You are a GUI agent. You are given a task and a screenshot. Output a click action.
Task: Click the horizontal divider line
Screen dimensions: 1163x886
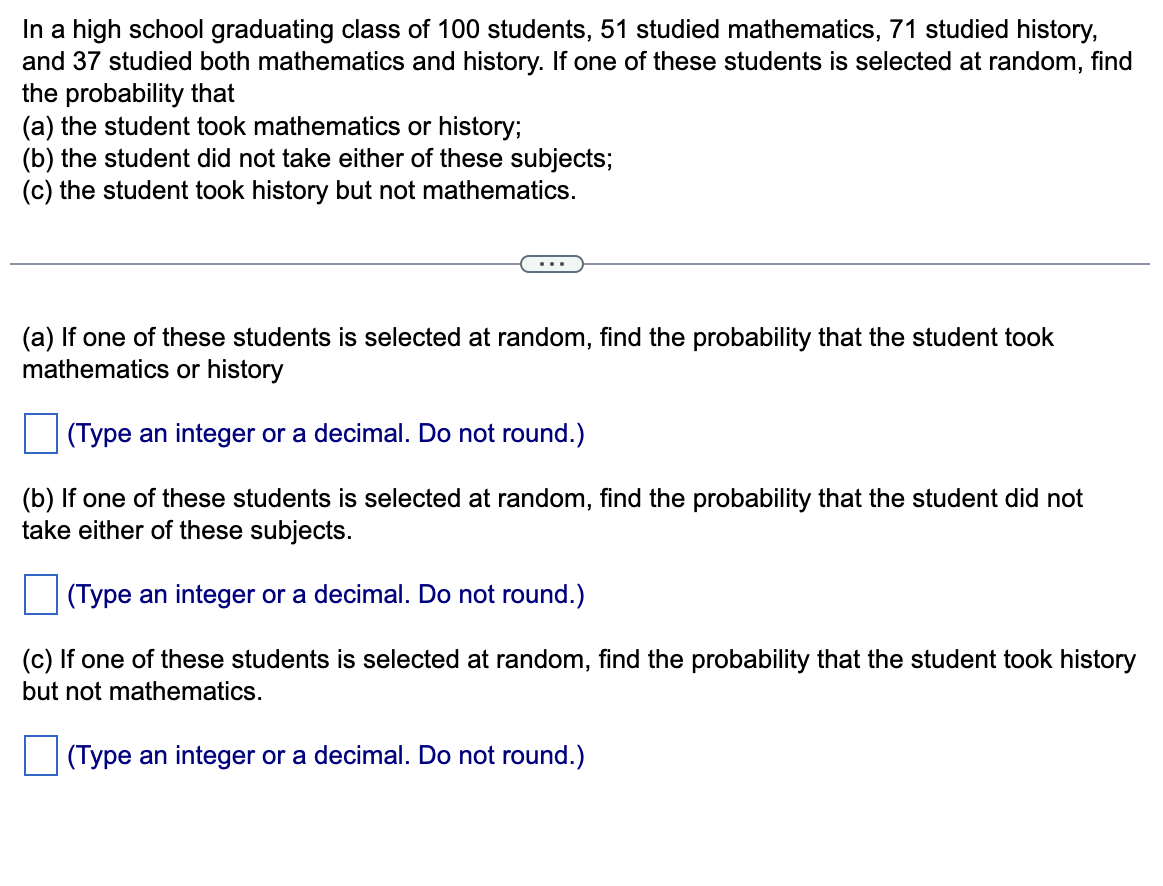(250, 264)
